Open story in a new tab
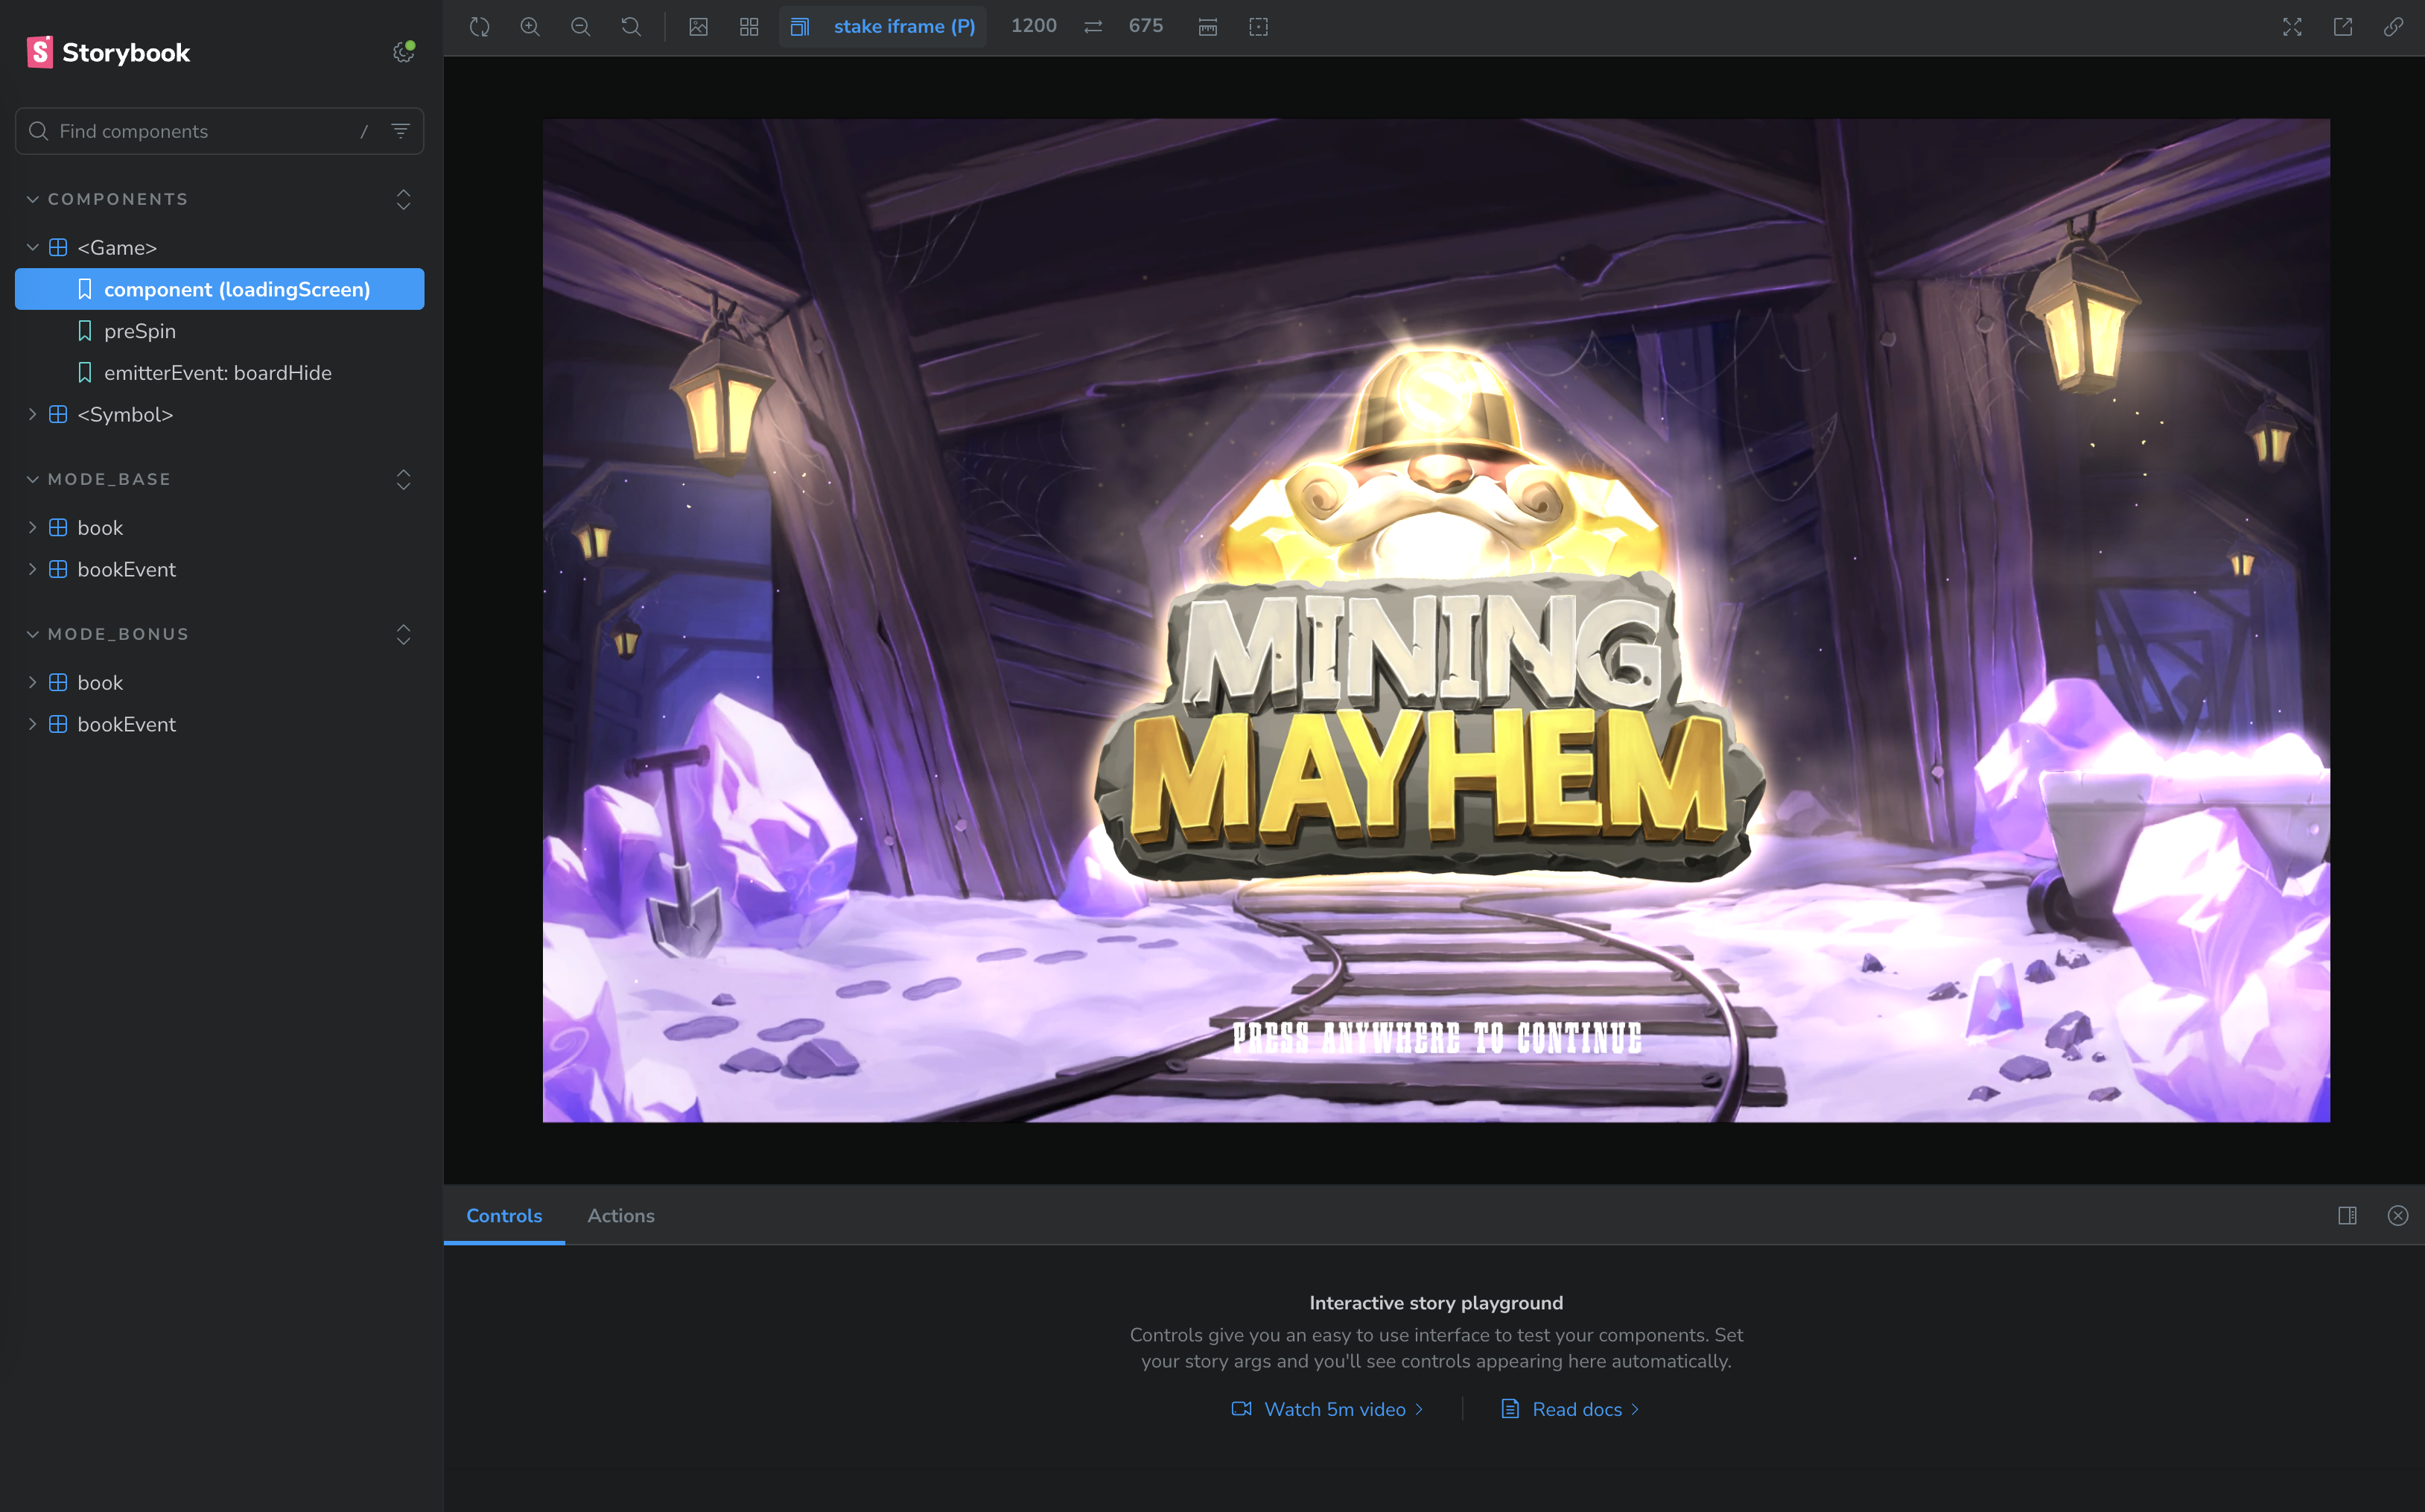The image size is (2425, 1512). click(x=2343, y=27)
